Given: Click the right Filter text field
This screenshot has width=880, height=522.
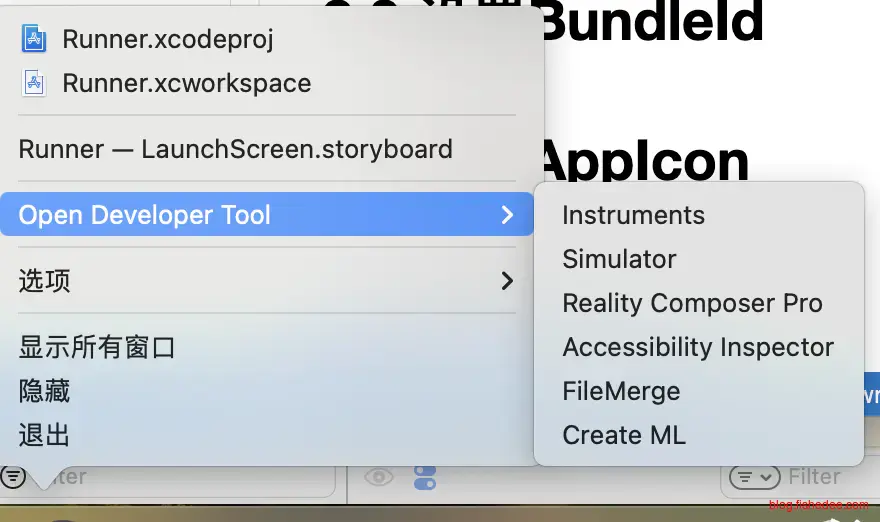Looking at the screenshot, I should click(815, 477).
